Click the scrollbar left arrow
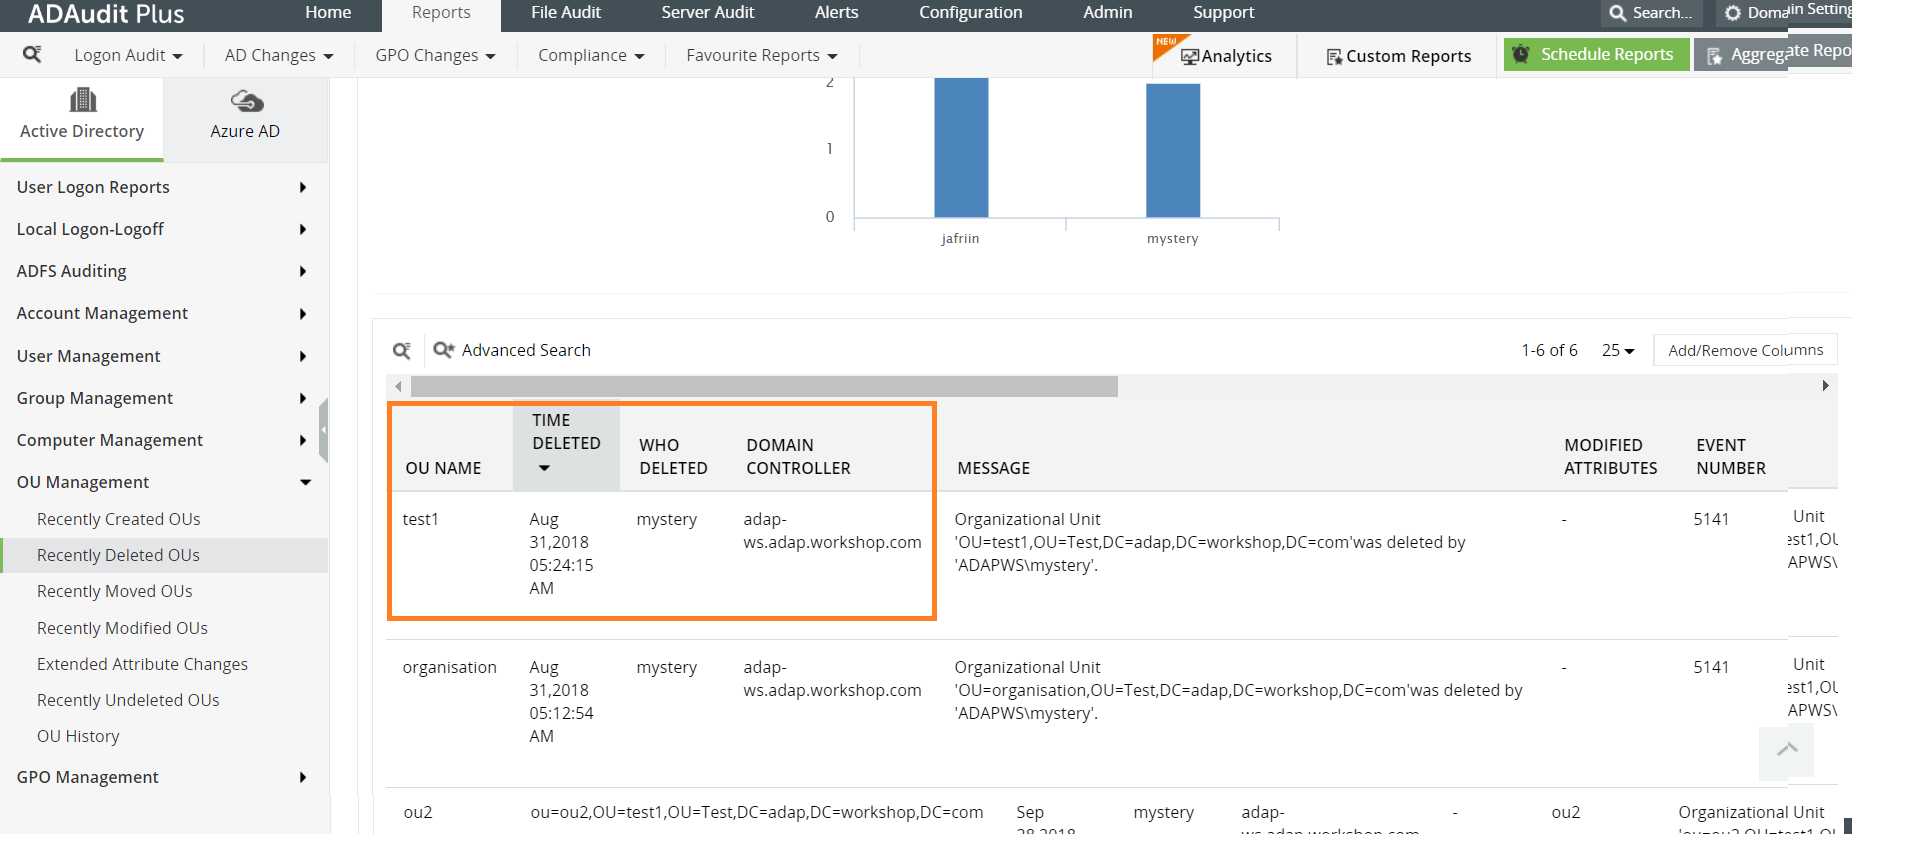1918x848 pixels. (398, 386)
